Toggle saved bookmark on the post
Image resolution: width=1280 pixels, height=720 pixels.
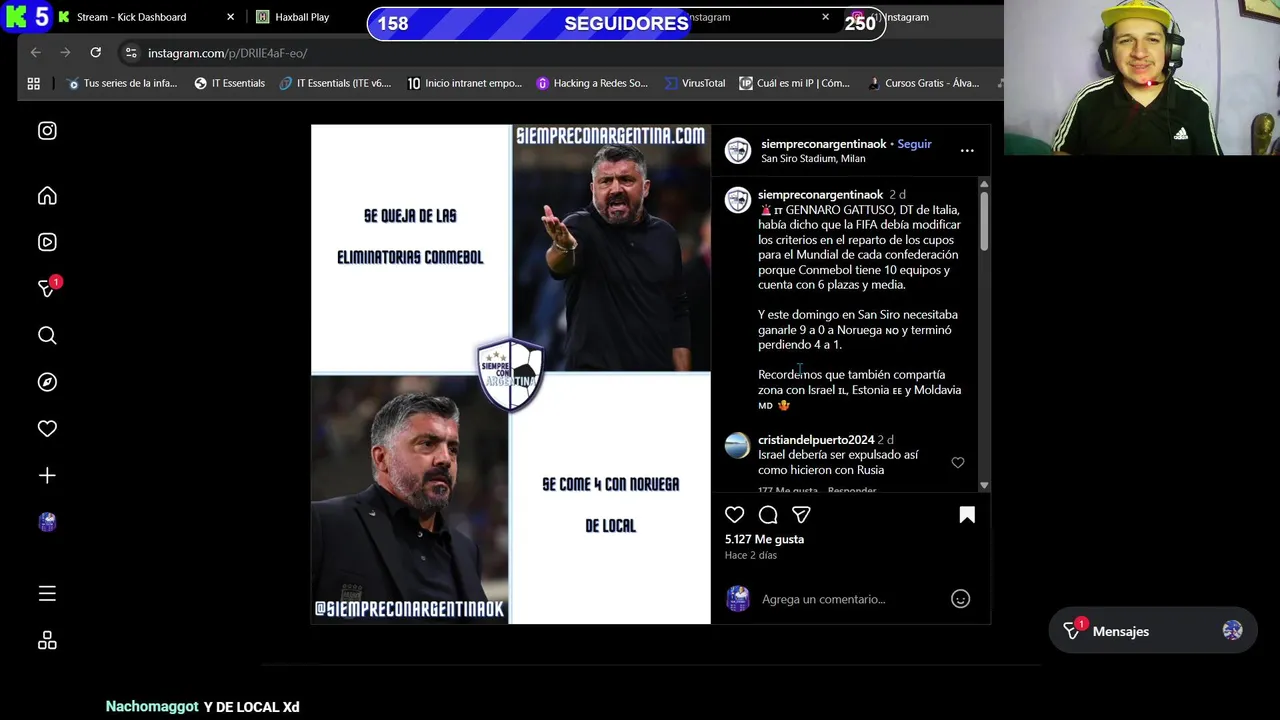tap(967, 515)
